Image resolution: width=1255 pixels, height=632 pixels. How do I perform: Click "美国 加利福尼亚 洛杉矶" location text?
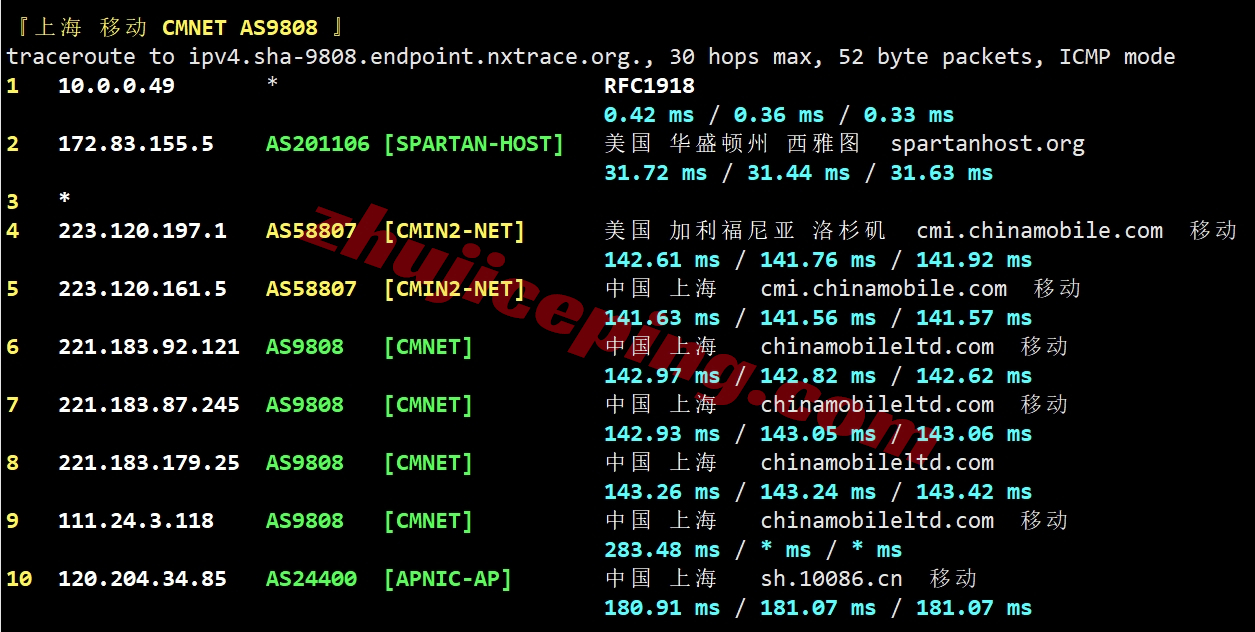click(x=745, y=231)
